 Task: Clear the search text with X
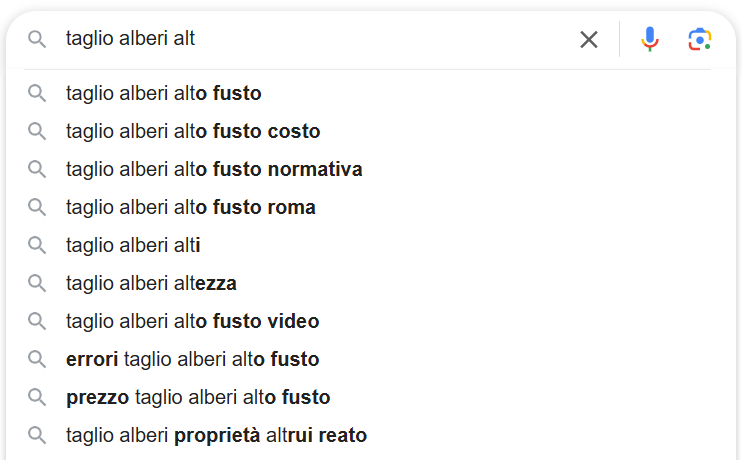(589, 39)
